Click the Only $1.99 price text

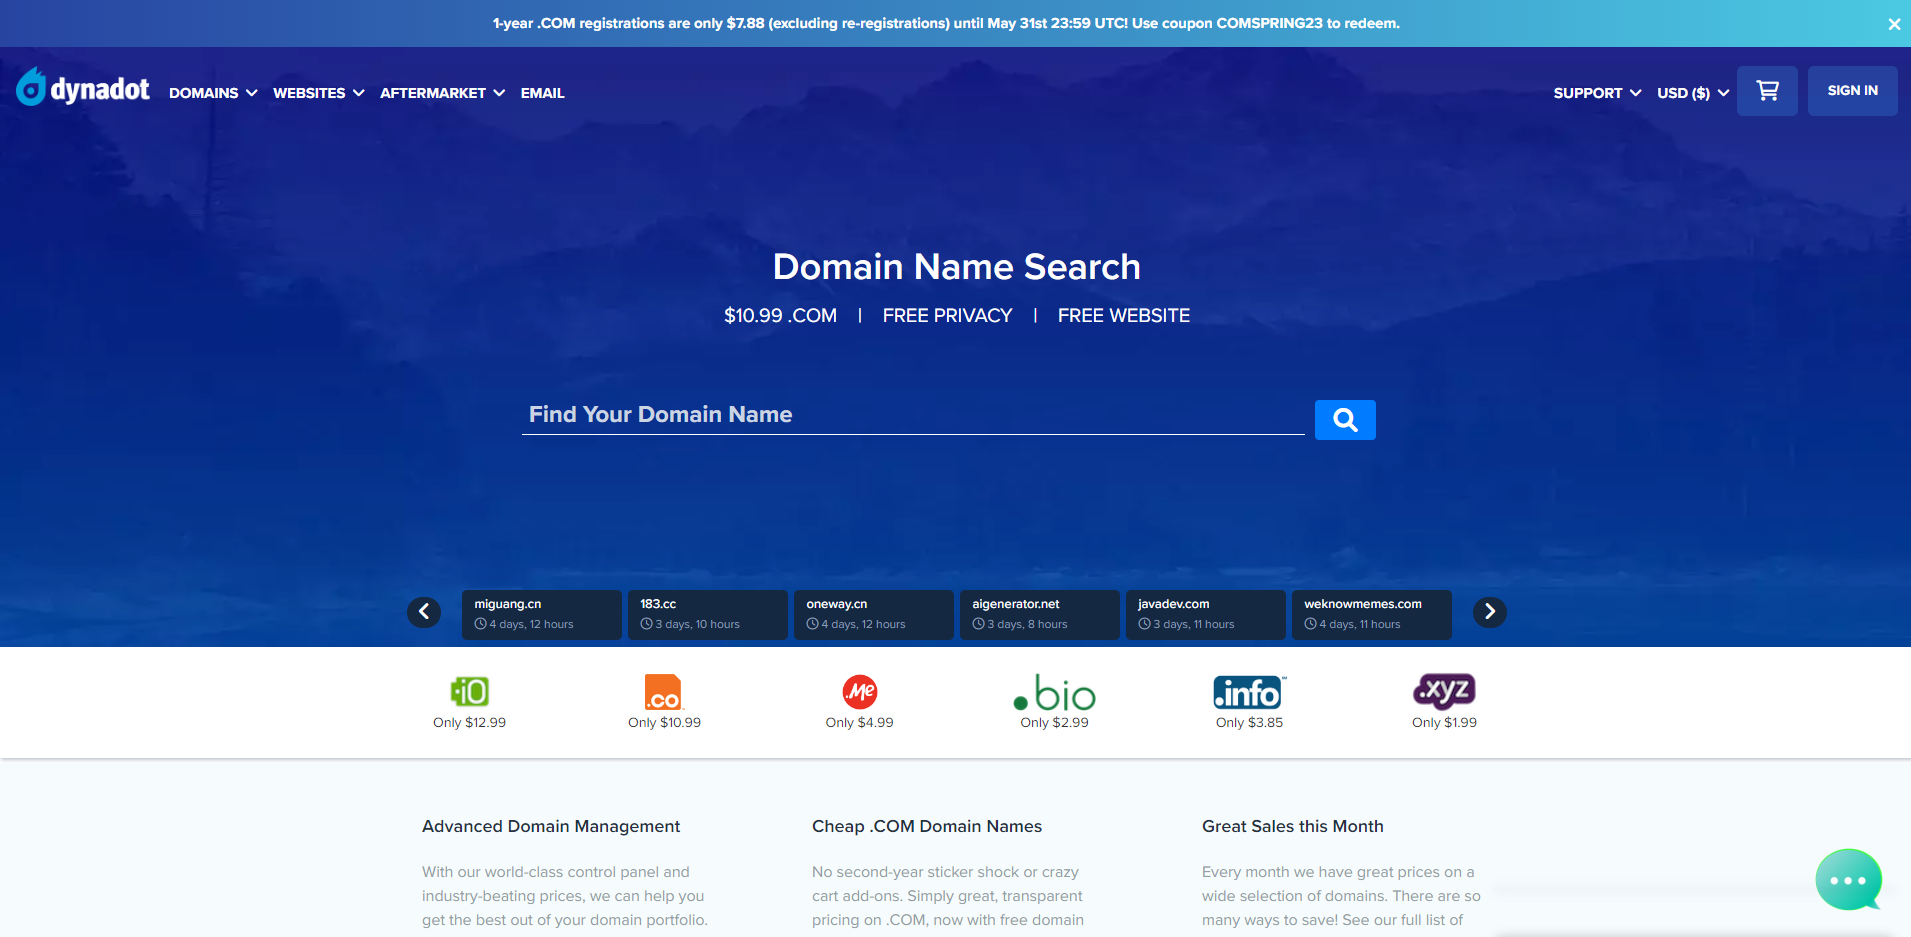pyautogui.click(x=1444, y=723)
